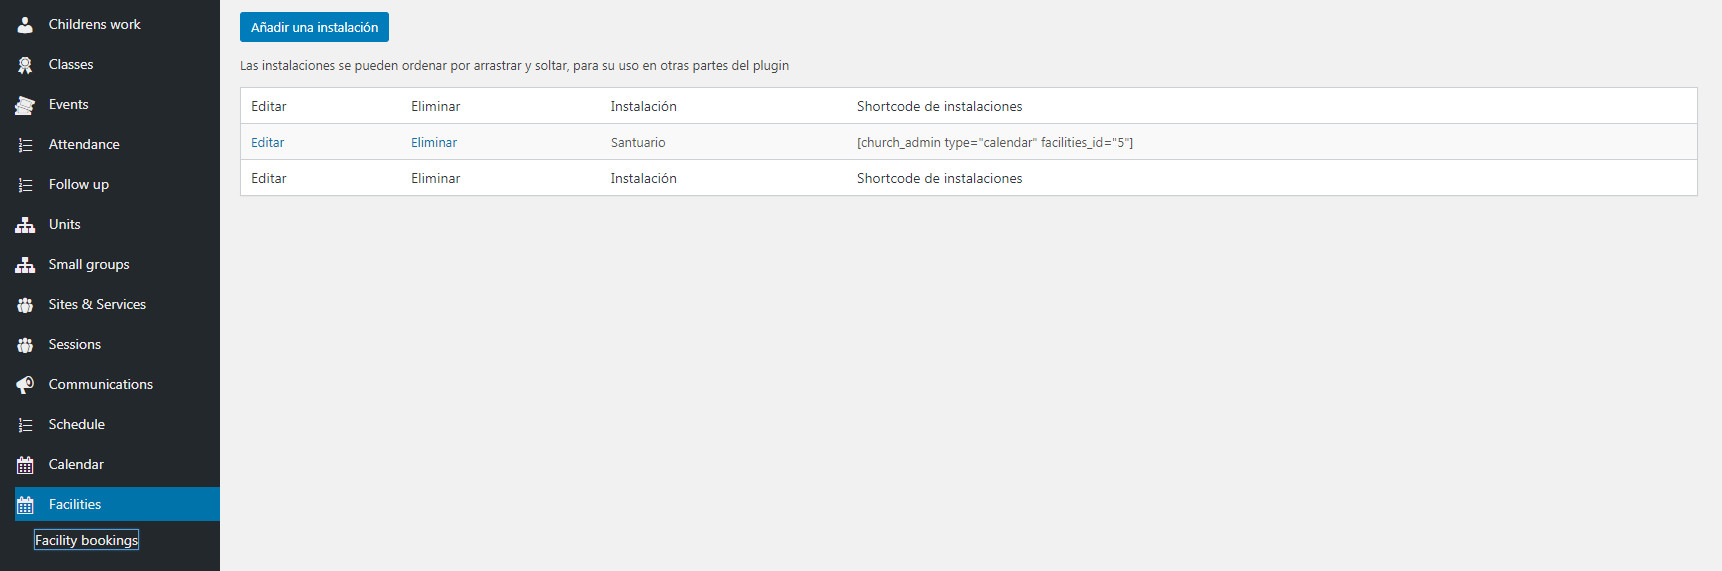Click the Small groups network icon
The height and width of the screenshot is (571, 1722).
(25, 265)
